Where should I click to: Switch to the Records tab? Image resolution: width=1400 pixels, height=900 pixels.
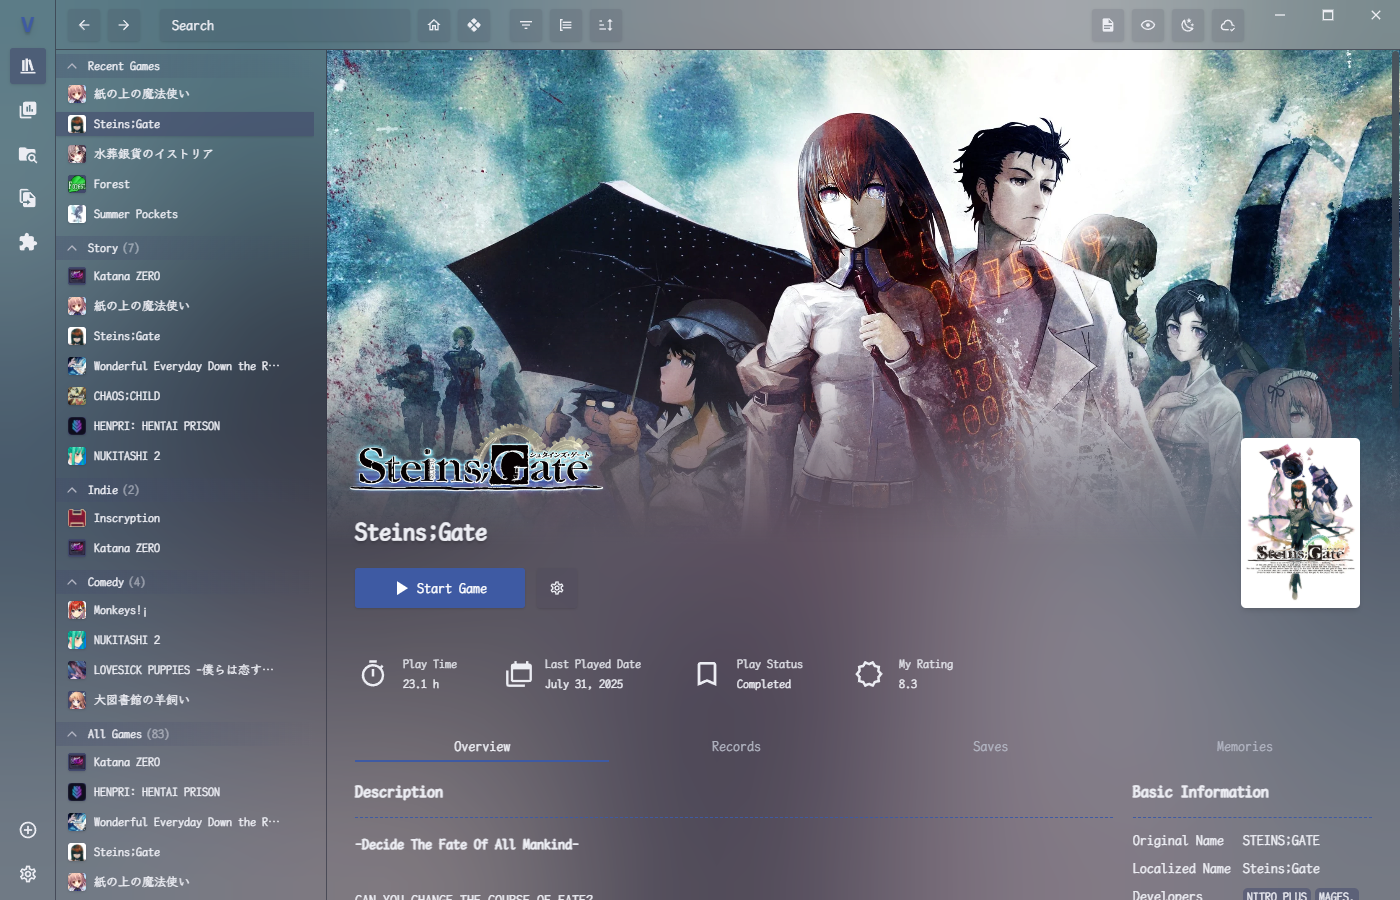point(736,747)
